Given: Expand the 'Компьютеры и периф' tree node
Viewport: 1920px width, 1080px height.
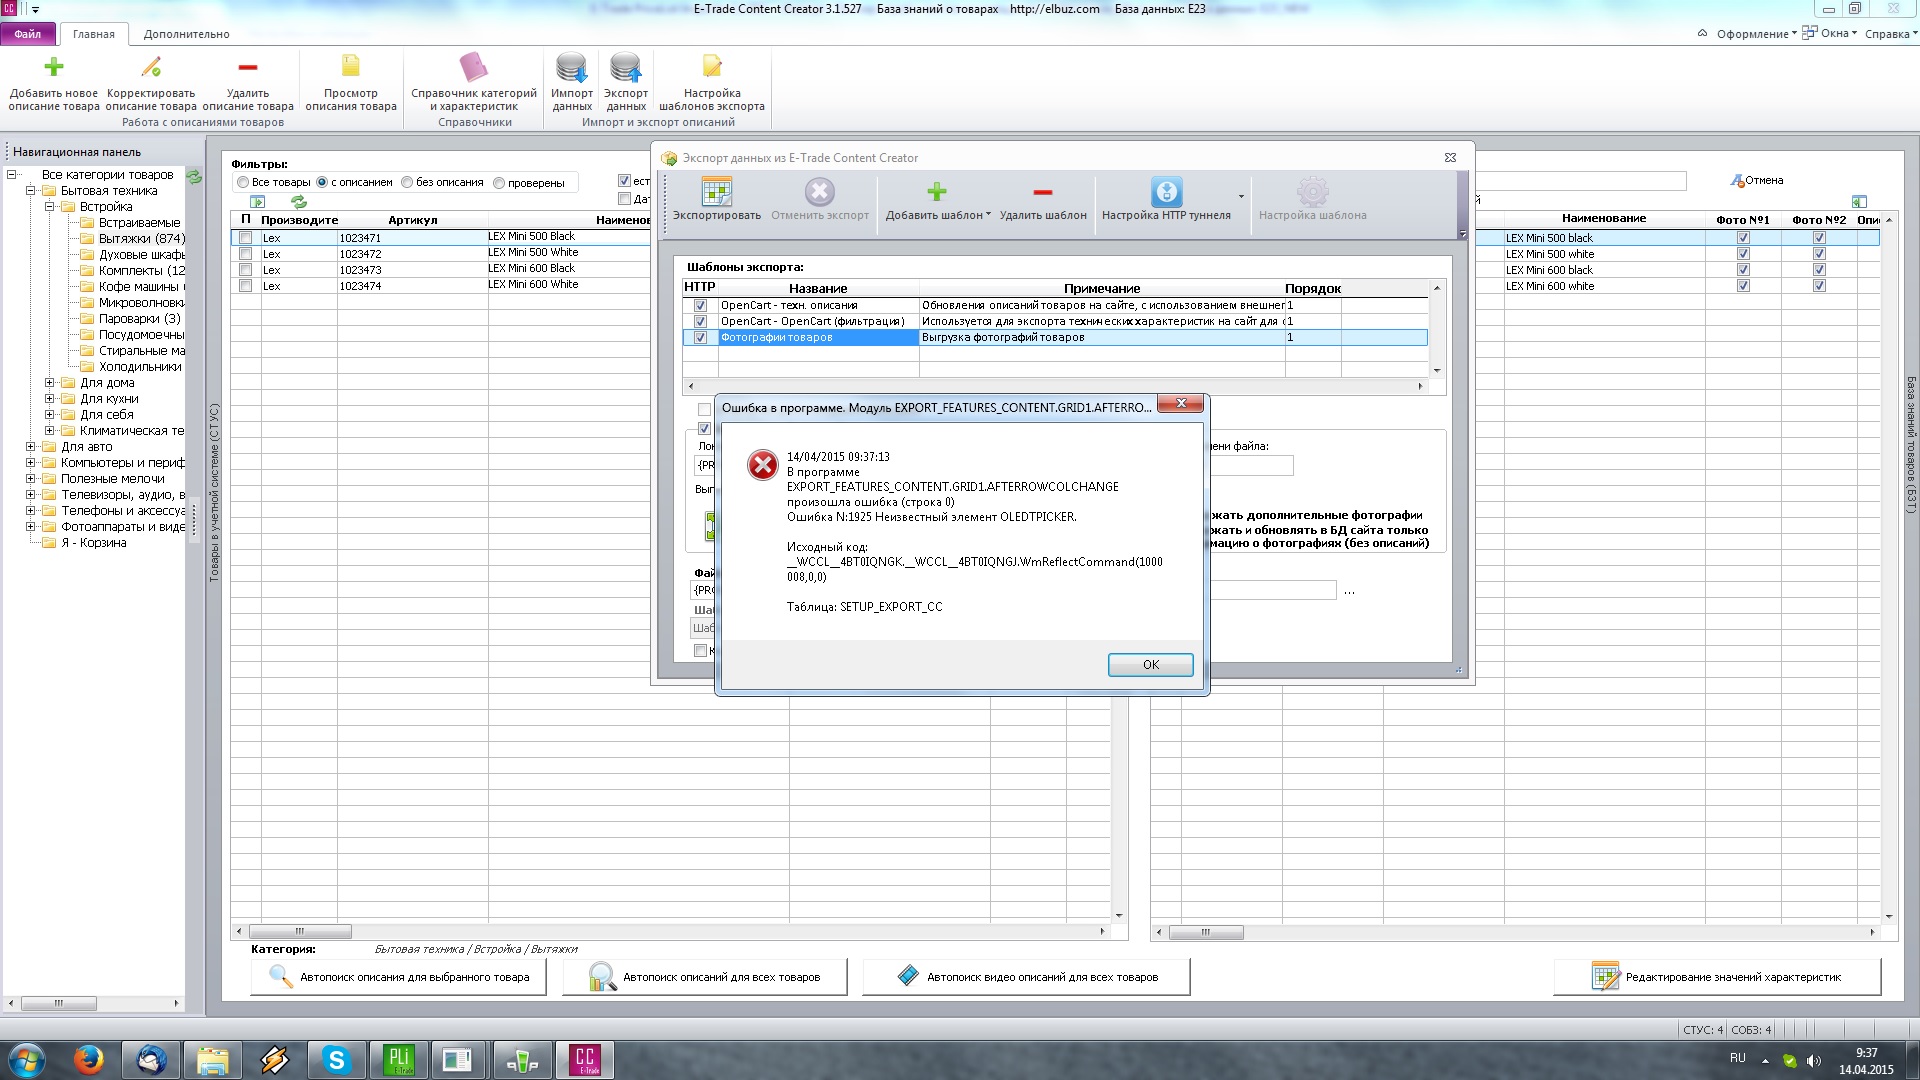Looking at the screenshot, I should point(31,463).
